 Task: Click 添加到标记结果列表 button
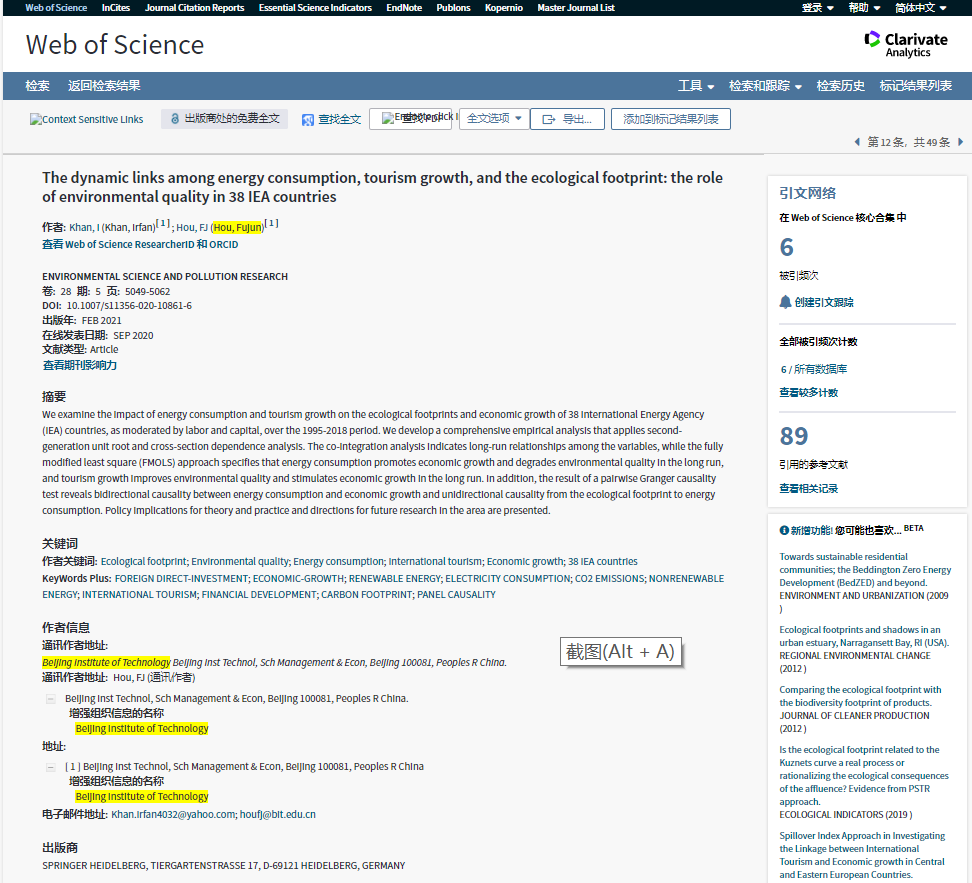pos(671,119)
